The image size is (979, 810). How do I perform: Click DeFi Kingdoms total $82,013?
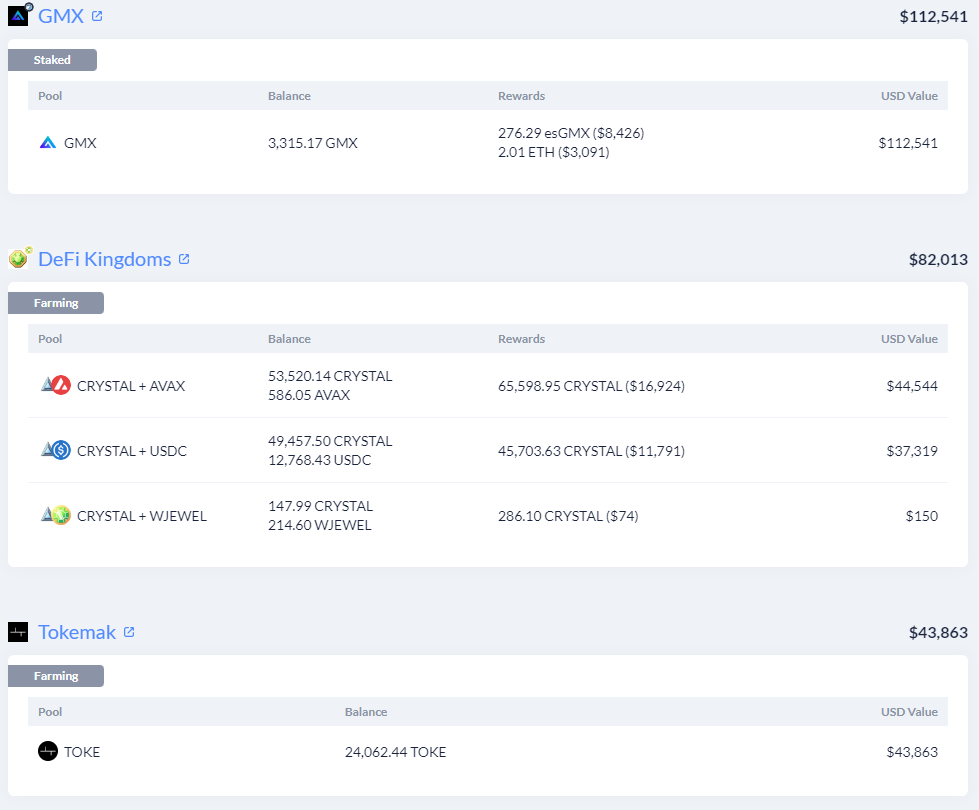pyautogui.click(x=938, y=259)
